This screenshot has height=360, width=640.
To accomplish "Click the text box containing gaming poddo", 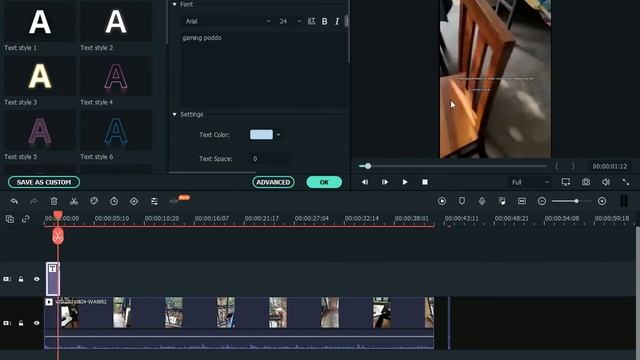I will pos(264,69).
